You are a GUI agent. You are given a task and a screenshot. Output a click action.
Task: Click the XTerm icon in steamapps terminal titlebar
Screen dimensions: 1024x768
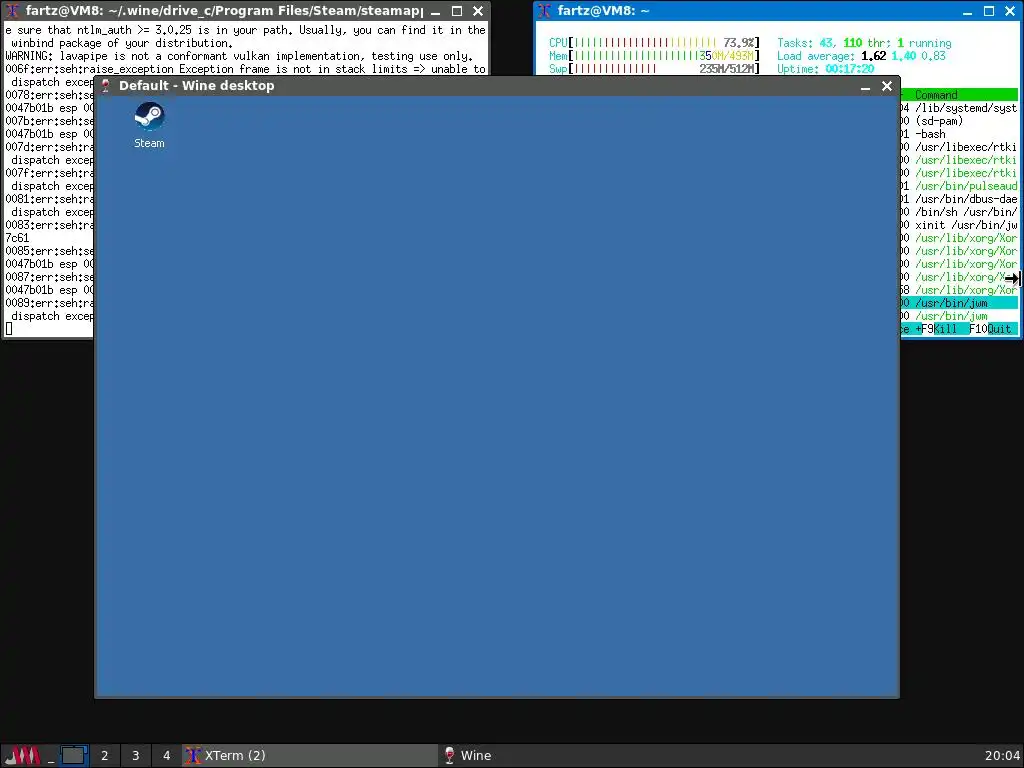12,11
